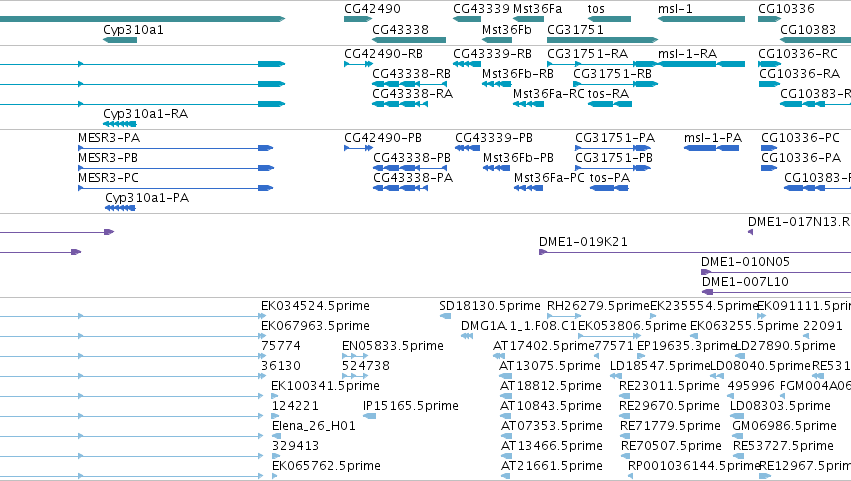Select protein Cyp310a1-PA
851x481 pixels.
(x=120, y=208)
